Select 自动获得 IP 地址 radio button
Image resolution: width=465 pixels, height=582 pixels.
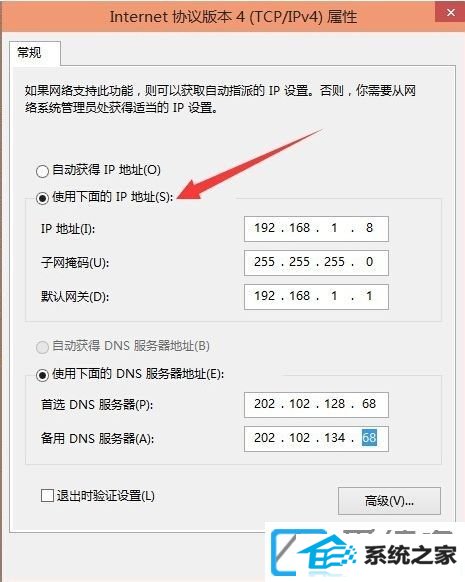point(42,171)
